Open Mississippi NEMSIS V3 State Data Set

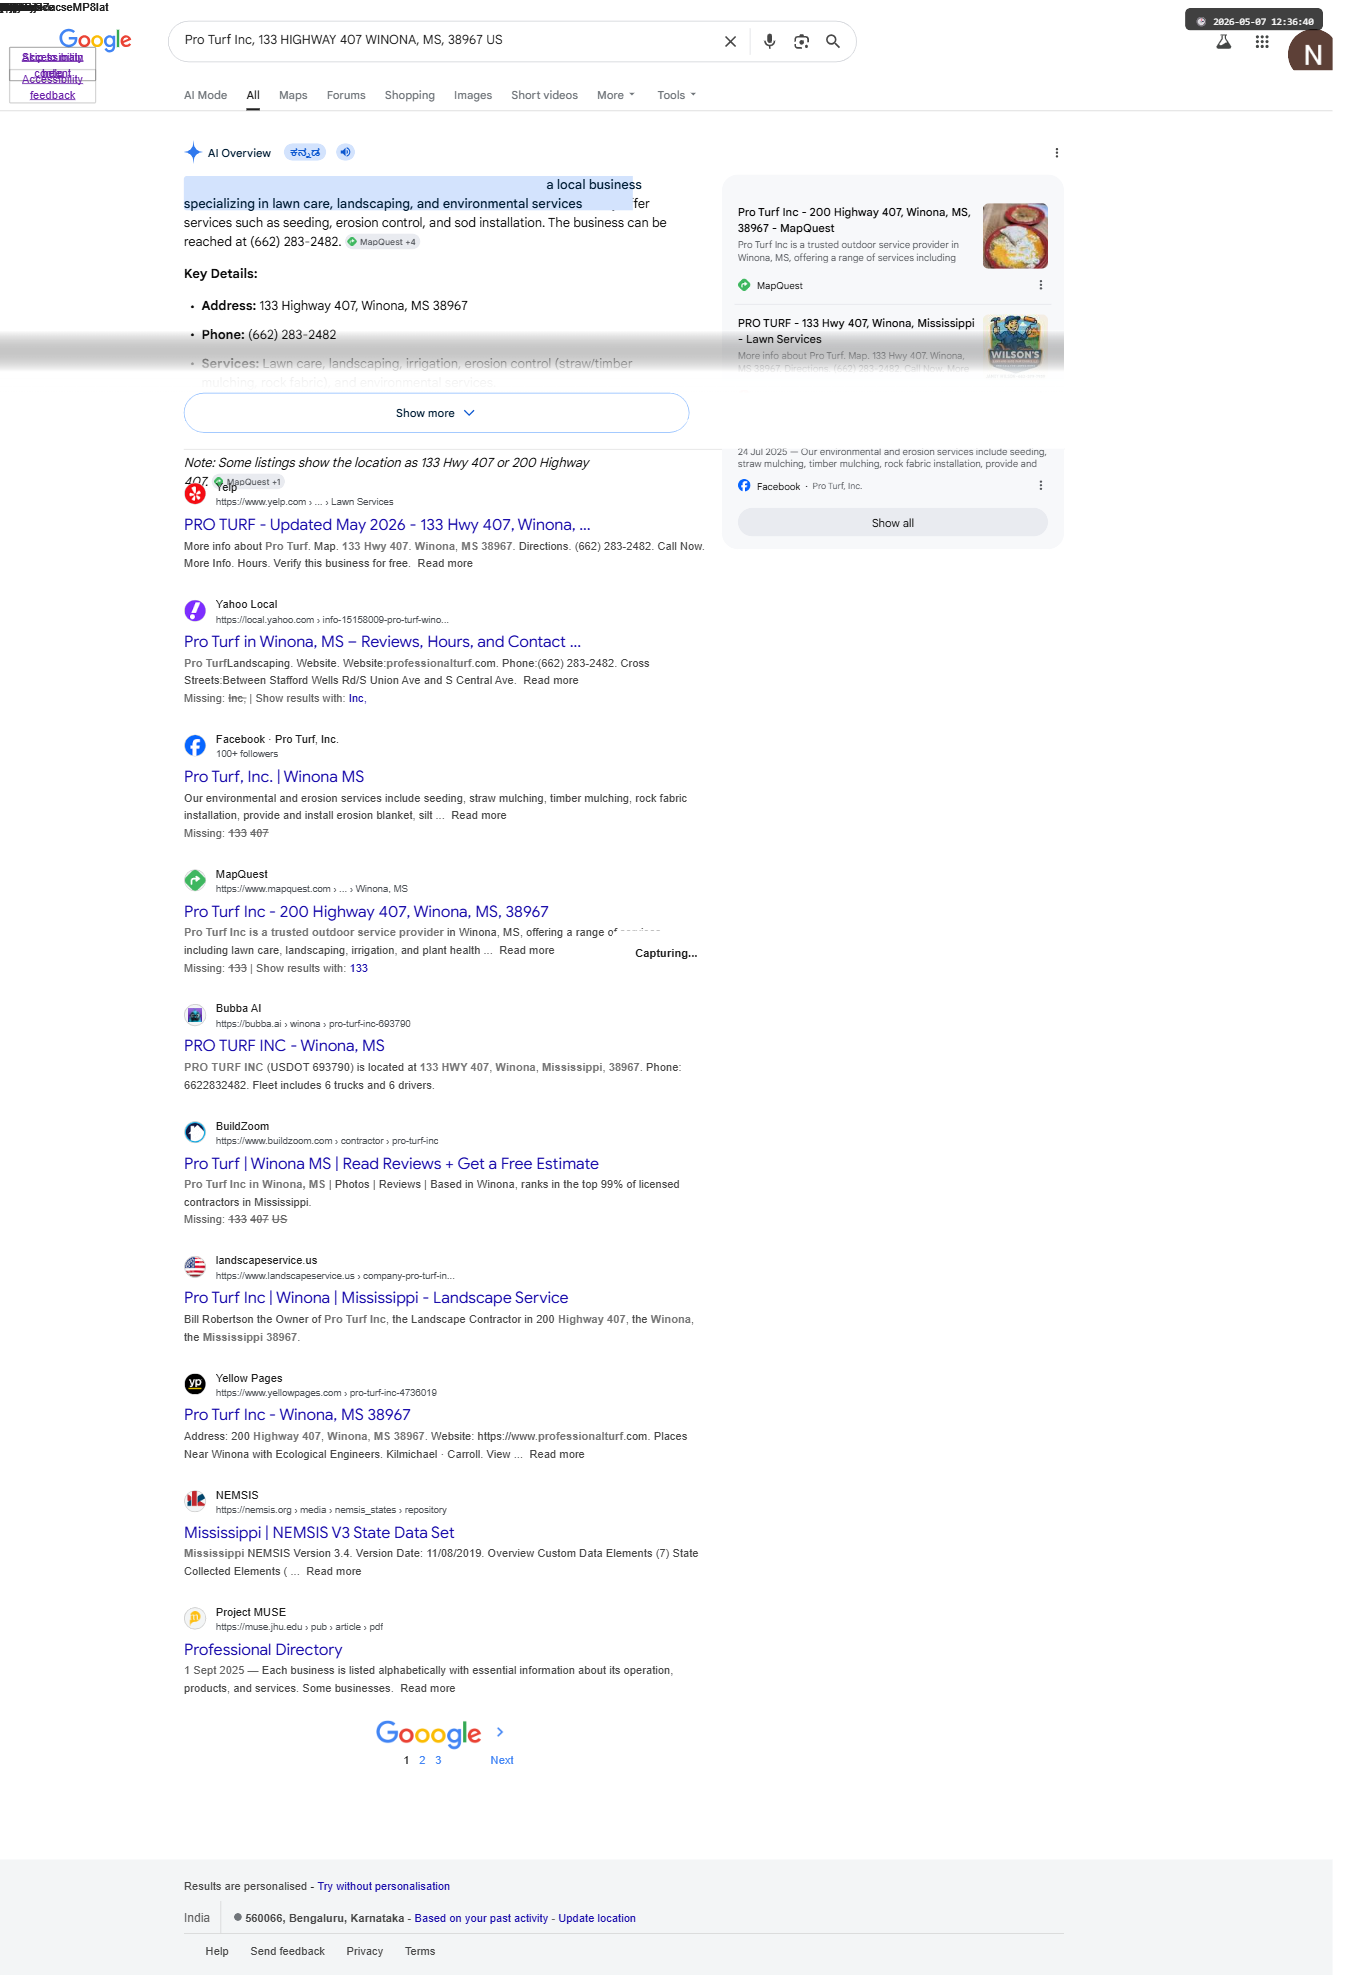click(x=319, y=1533)
